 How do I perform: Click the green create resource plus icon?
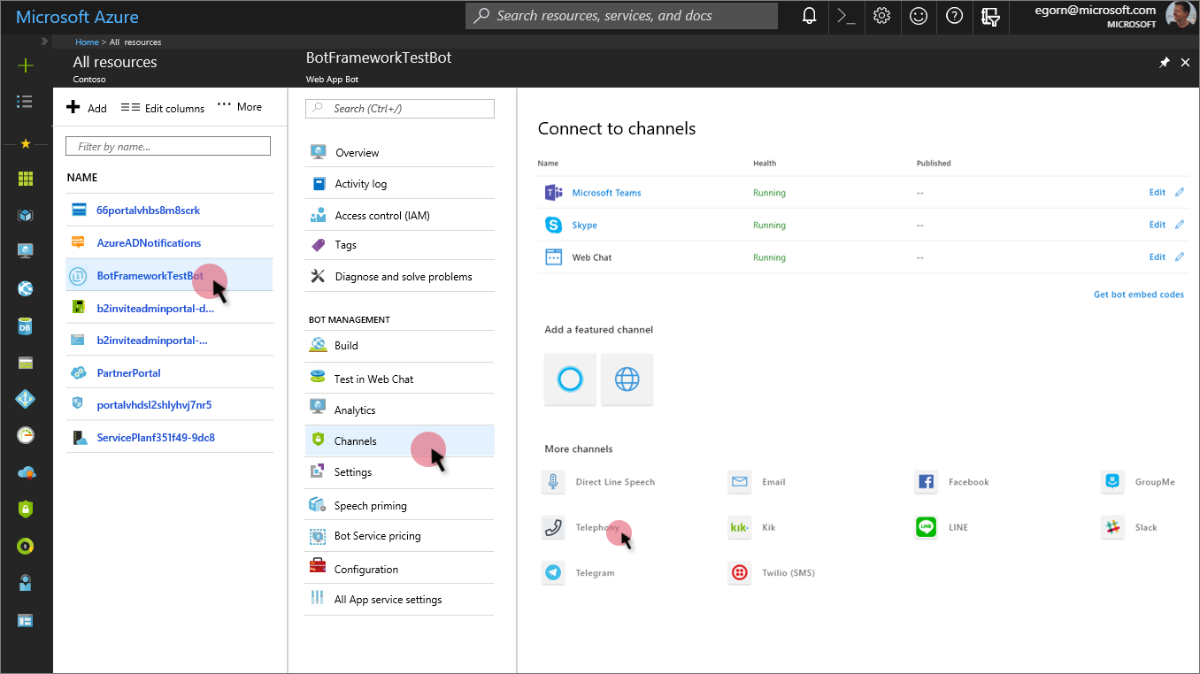pos(26,65)
